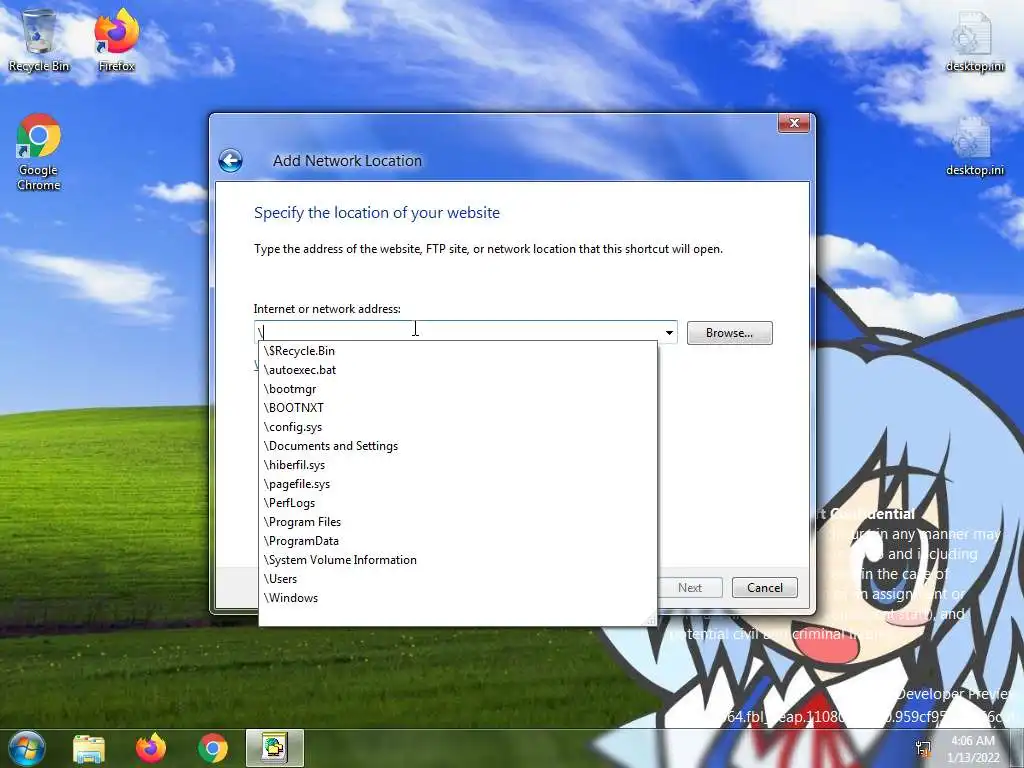This screenshot has width=1024, height=768.
Task: Open the Windows Start menu orb
Action: click(27, 748)
